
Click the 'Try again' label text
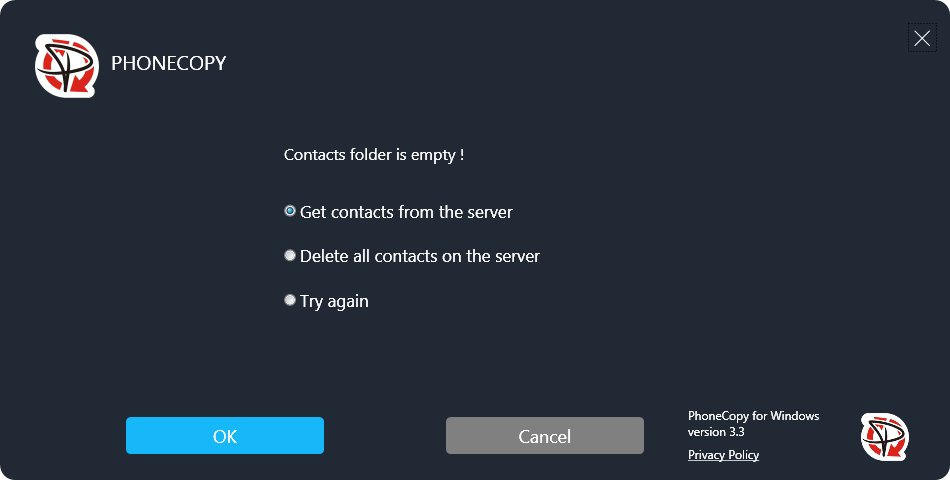click(334, 300)
